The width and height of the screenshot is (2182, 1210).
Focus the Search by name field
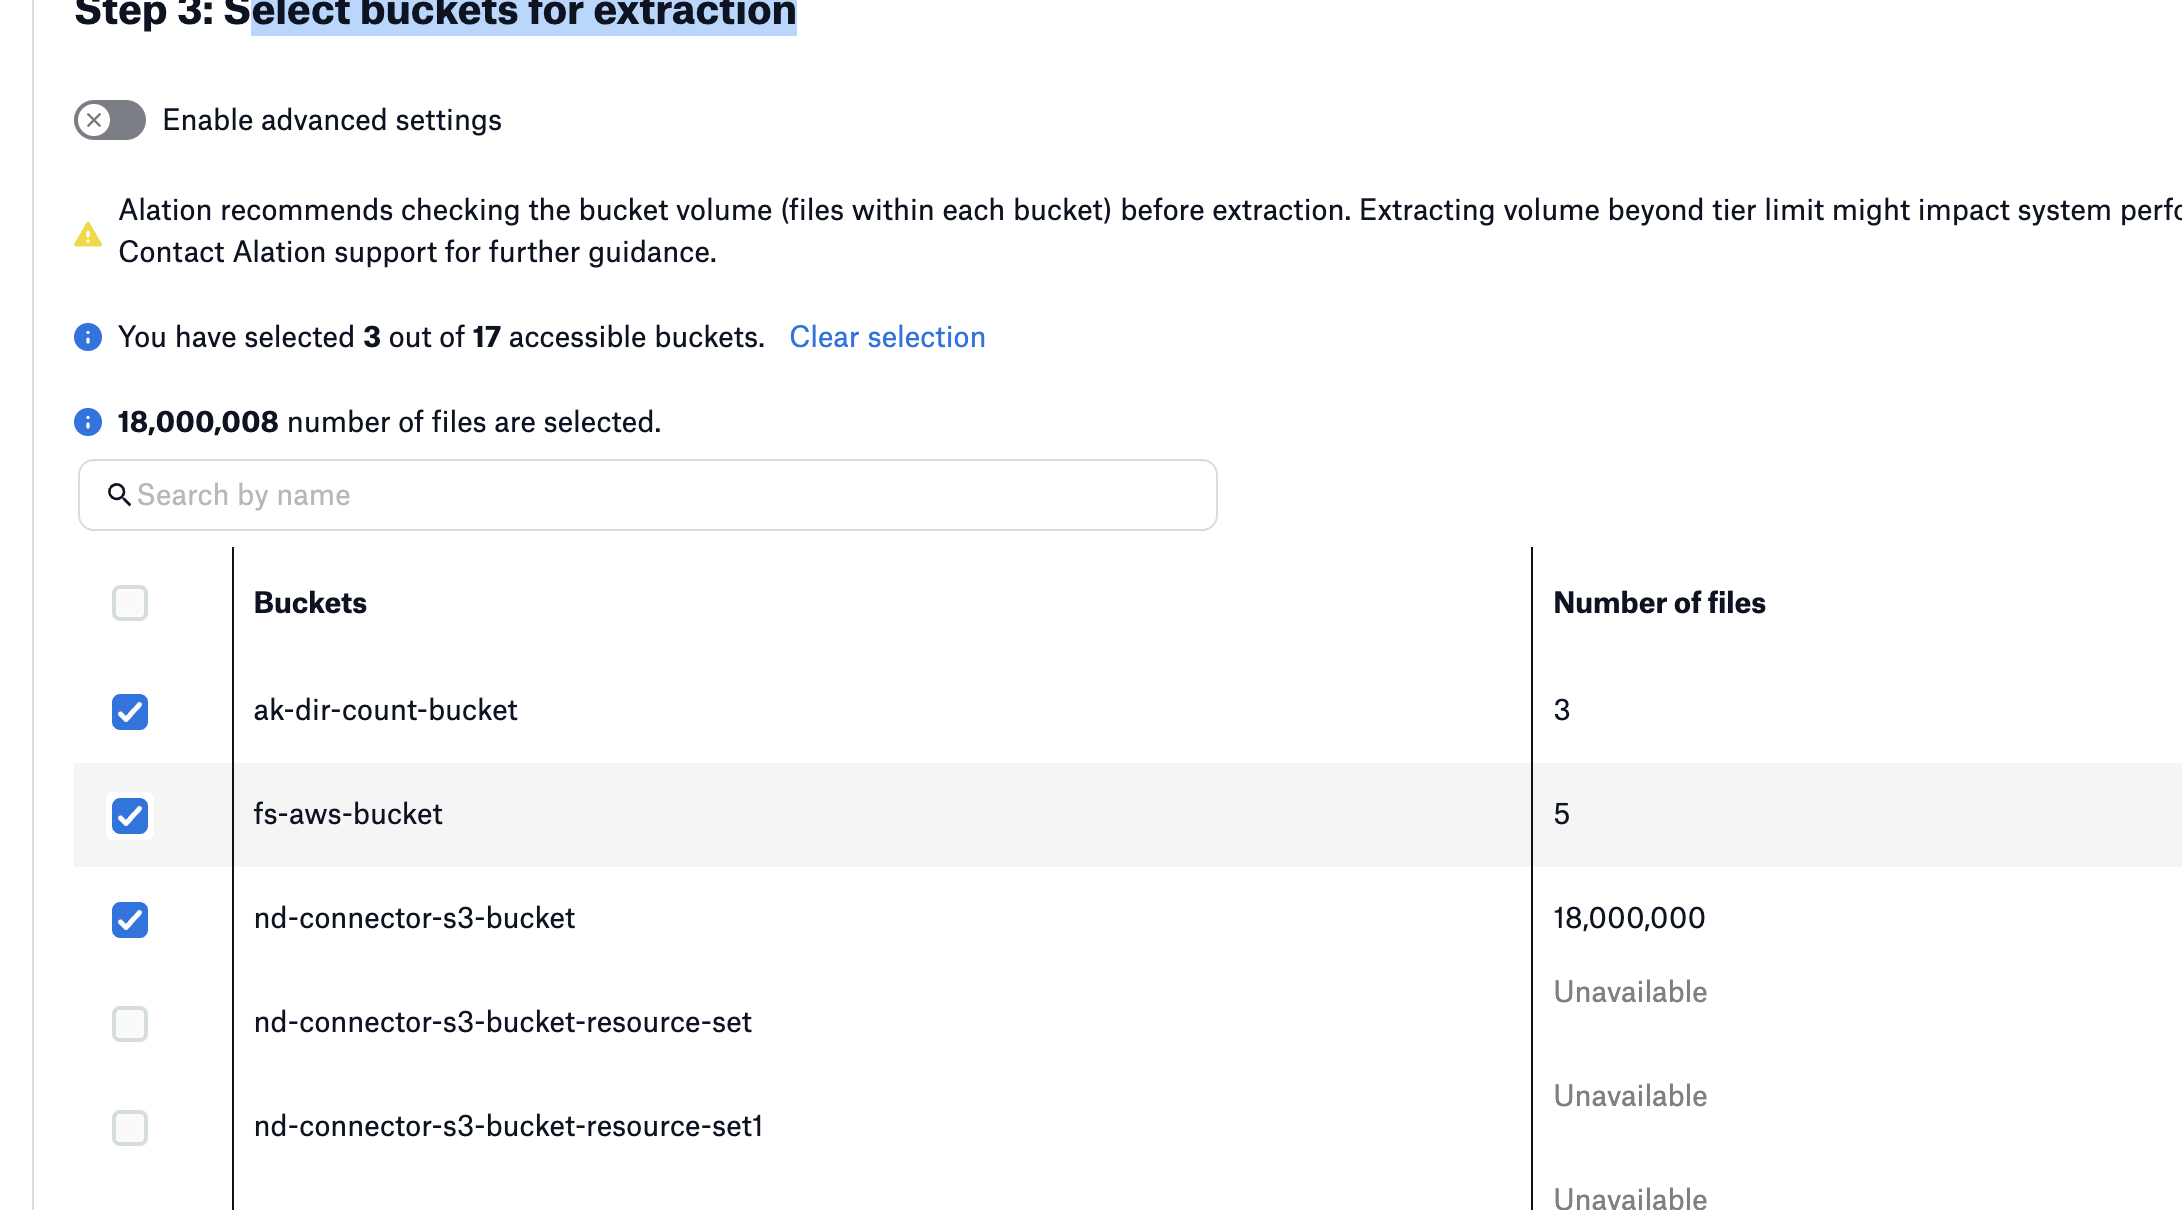pos(647,495)
